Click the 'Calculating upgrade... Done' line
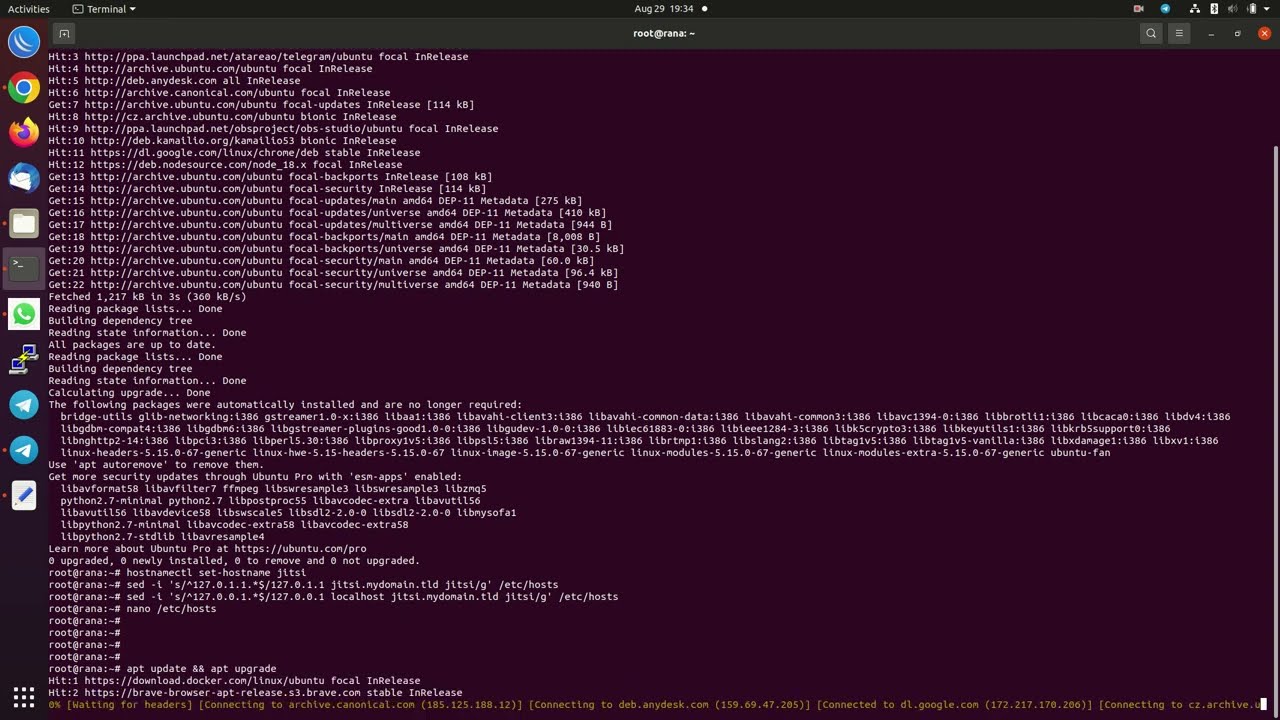Viewport: 1280px width, 720px height. 129,393
